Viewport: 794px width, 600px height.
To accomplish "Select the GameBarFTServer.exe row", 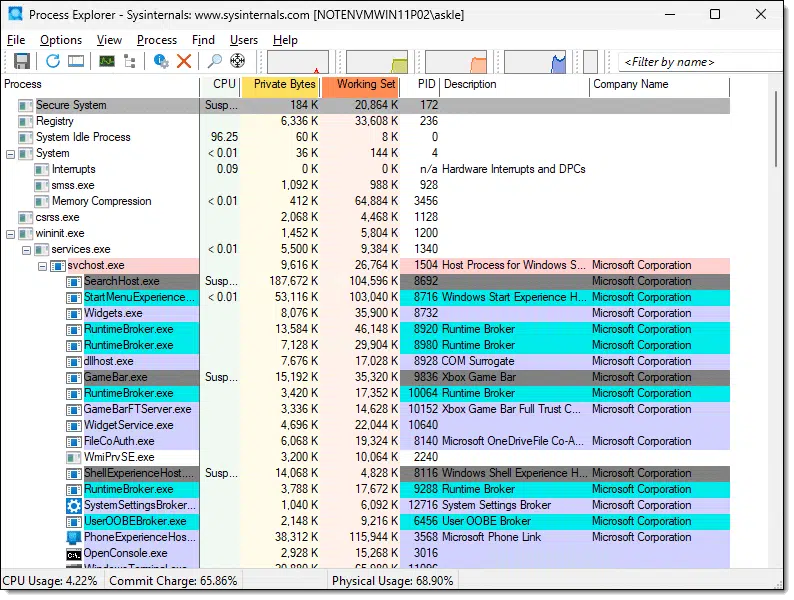I will 365,409.
